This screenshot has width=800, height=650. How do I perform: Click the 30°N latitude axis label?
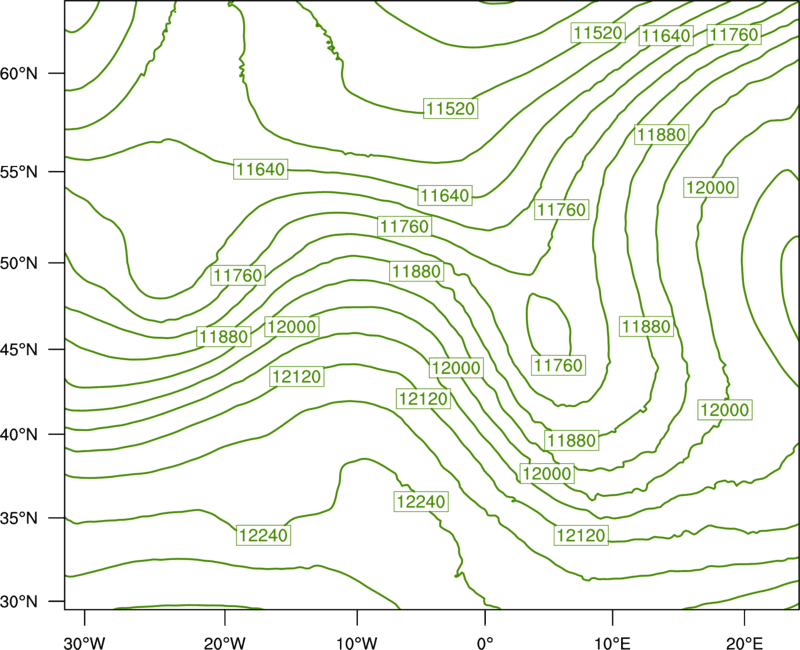click(x=19, y=602)
